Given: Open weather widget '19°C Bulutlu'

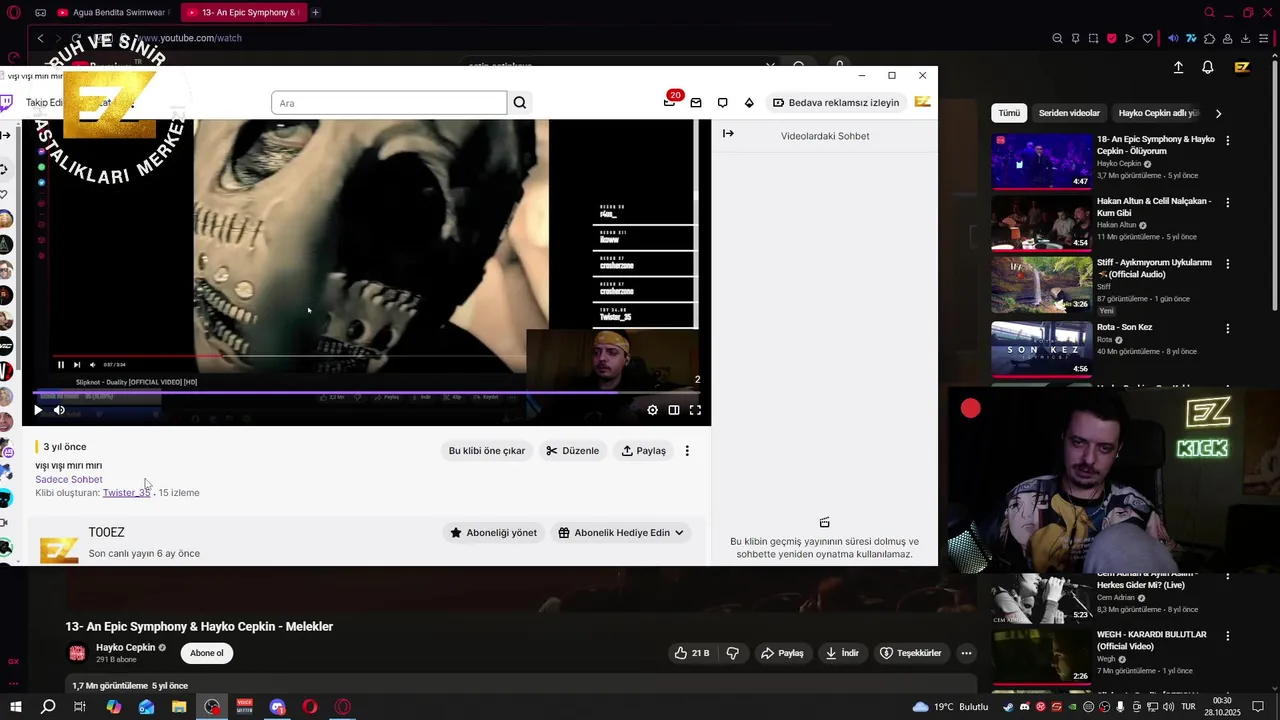Looking at the screenshot, I should (950, 707).
